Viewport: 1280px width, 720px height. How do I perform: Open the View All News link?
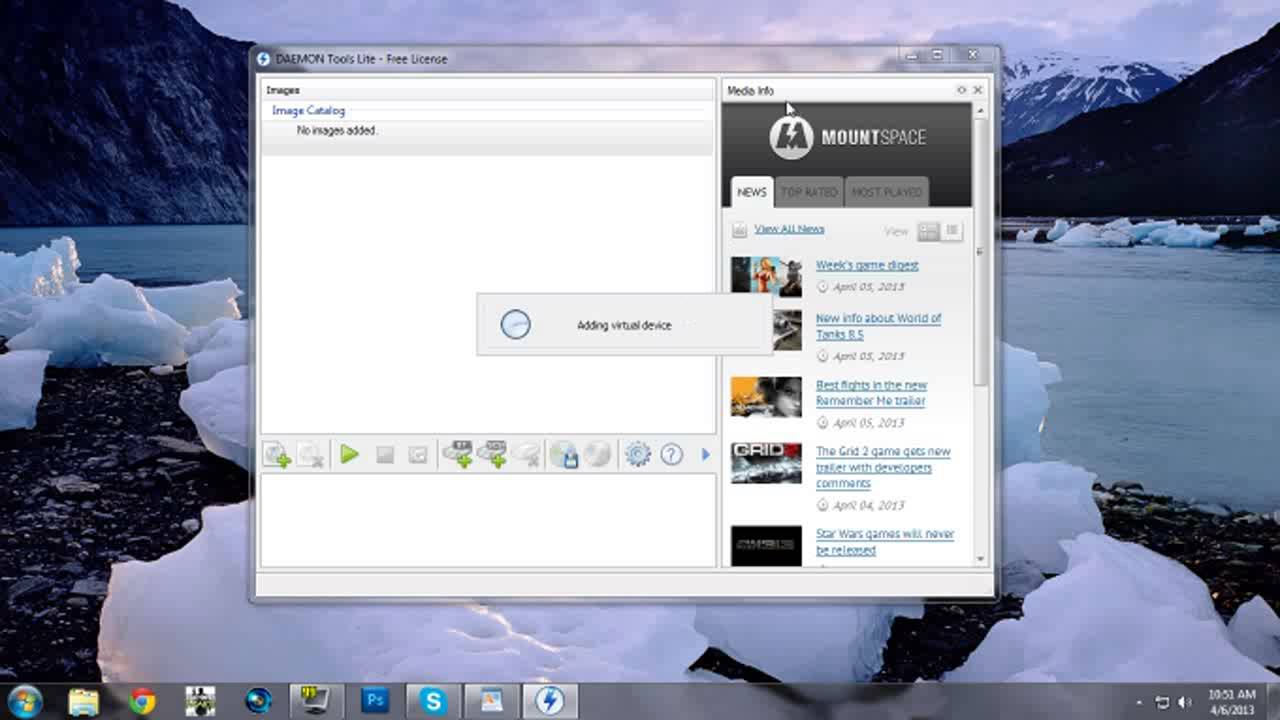(789, 229)
